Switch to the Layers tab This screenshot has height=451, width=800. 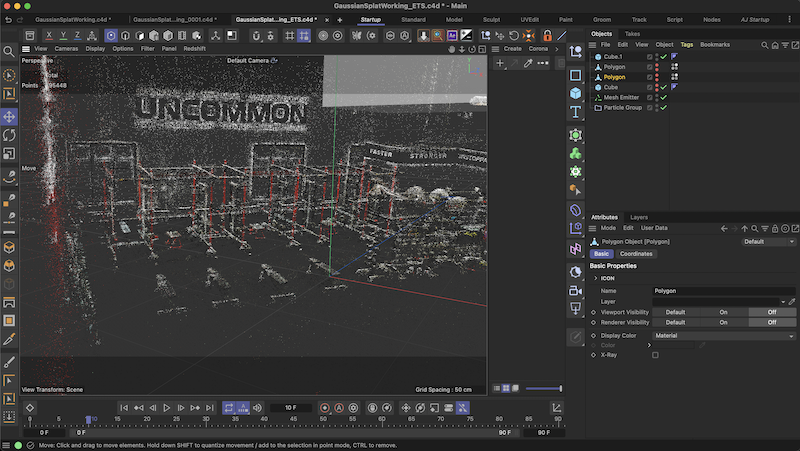pyautogui.click(x=639, y=217)
